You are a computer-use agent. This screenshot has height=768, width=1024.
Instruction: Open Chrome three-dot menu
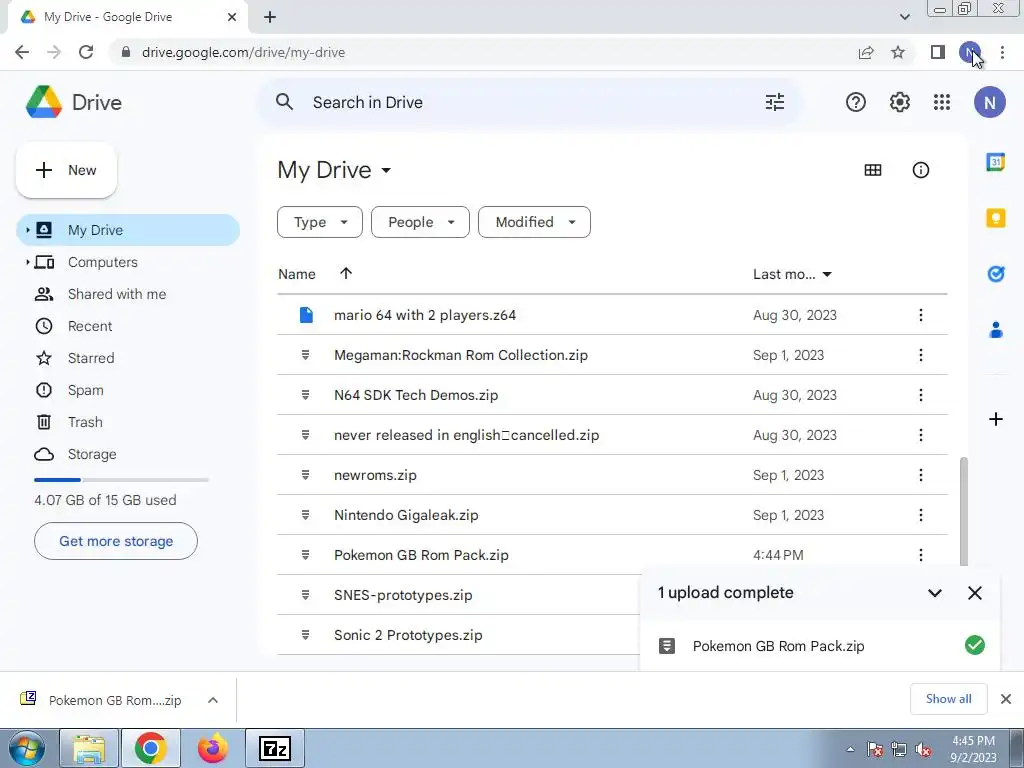coord(1002,52)
